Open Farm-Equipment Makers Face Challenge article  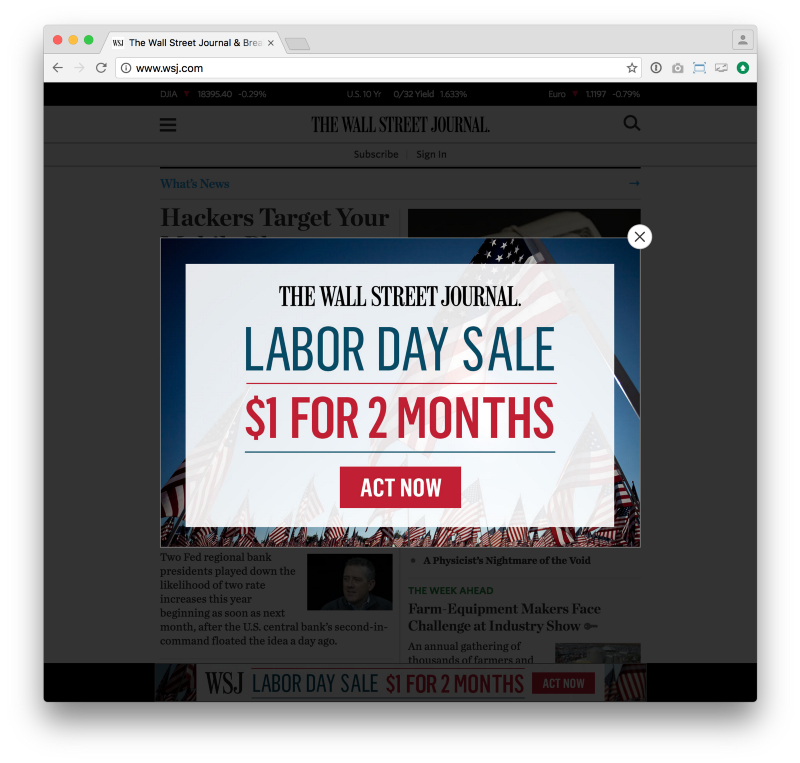pyautogui.click(x=504, y=617)
